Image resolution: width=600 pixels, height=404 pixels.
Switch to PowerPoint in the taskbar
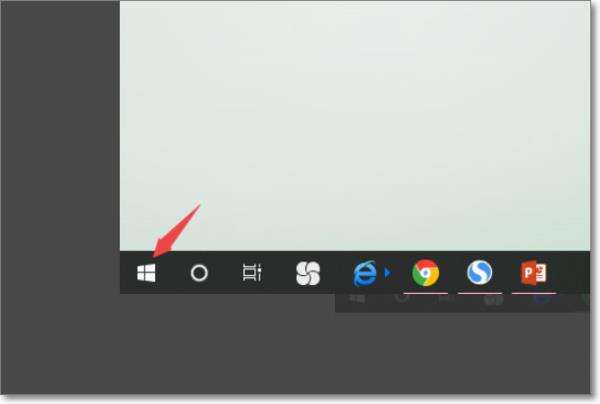click(x=534, y=273)
